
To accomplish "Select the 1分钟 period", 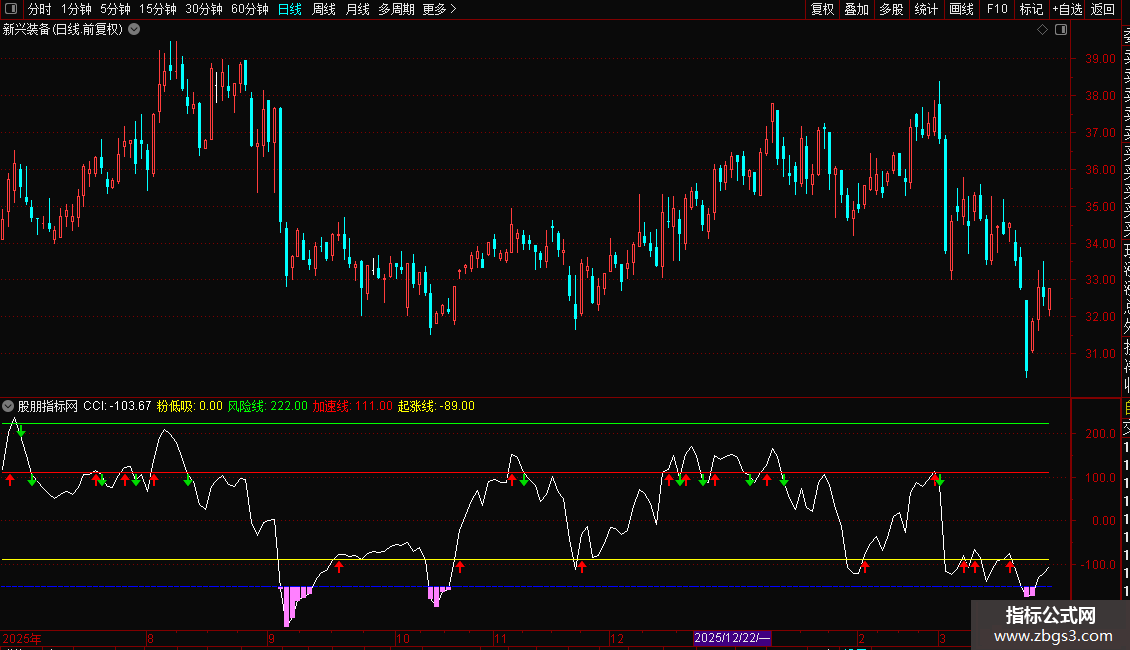I will tap(76, 9).
